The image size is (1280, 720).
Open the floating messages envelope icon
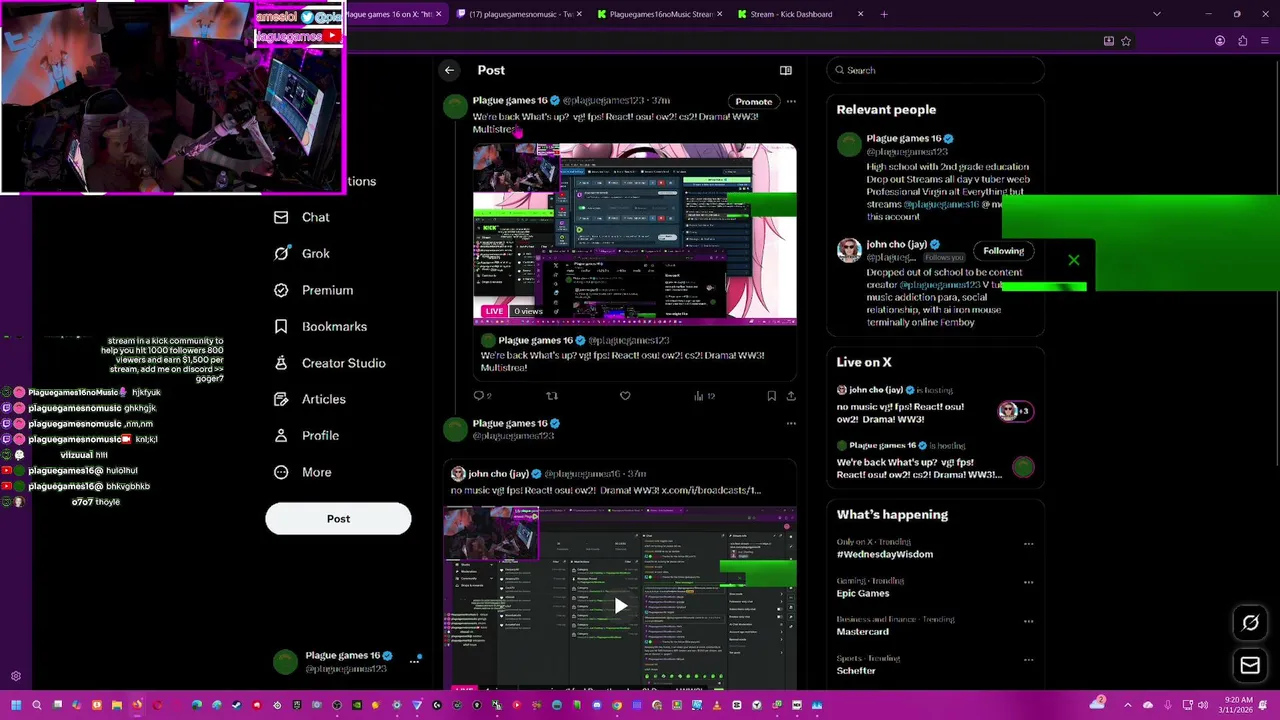[1250, 664]
